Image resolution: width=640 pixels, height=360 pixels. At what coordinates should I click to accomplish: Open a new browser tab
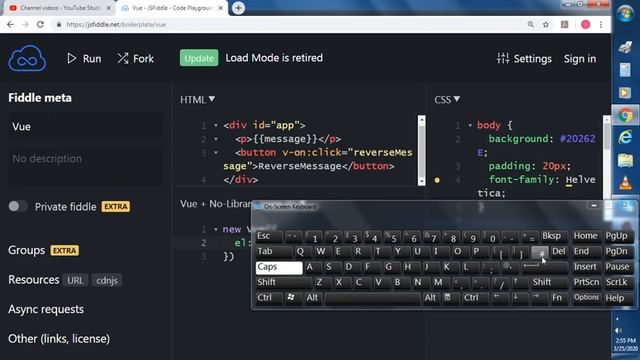tap(238, 8)
